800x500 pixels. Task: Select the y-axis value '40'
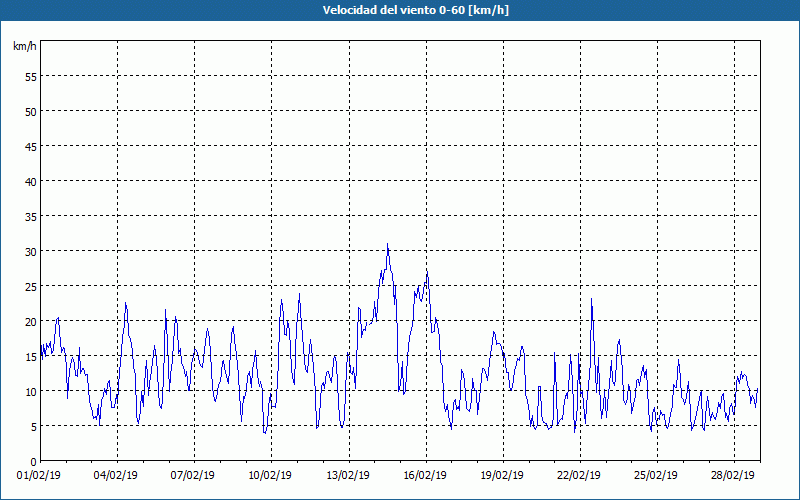coord(31,182)
